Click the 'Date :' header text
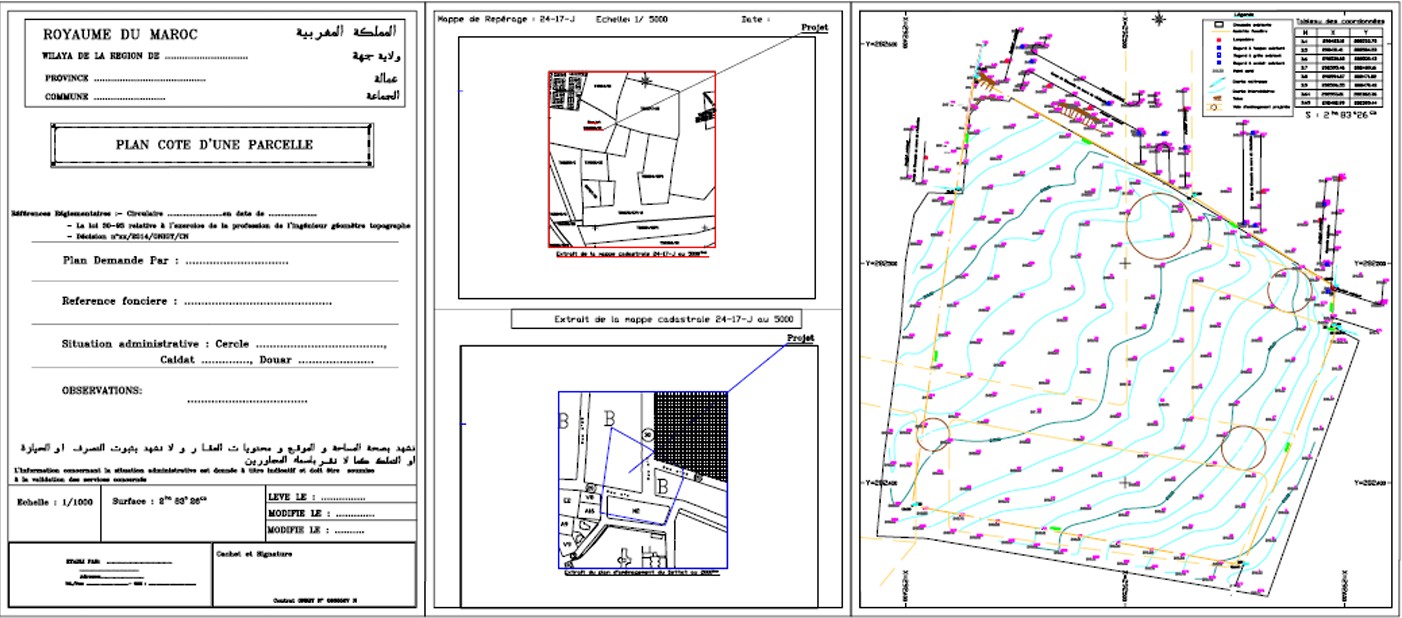The image size is (1402, 618). [x=757, y=19]
